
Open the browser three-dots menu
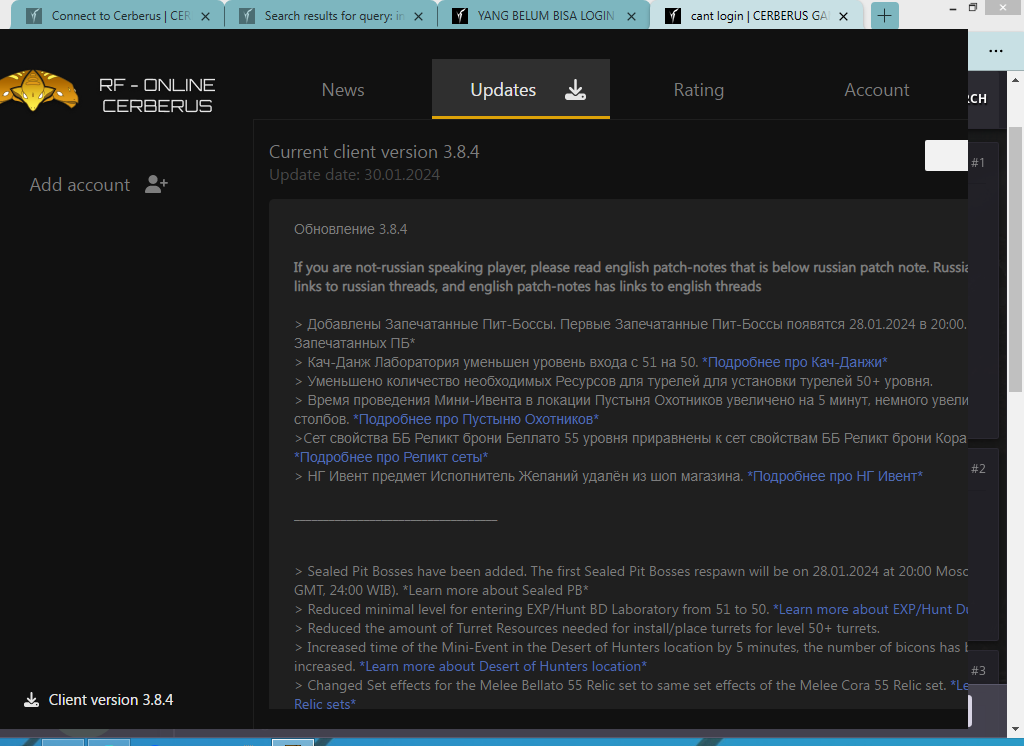pyautogui.click(x=995, y=51)
